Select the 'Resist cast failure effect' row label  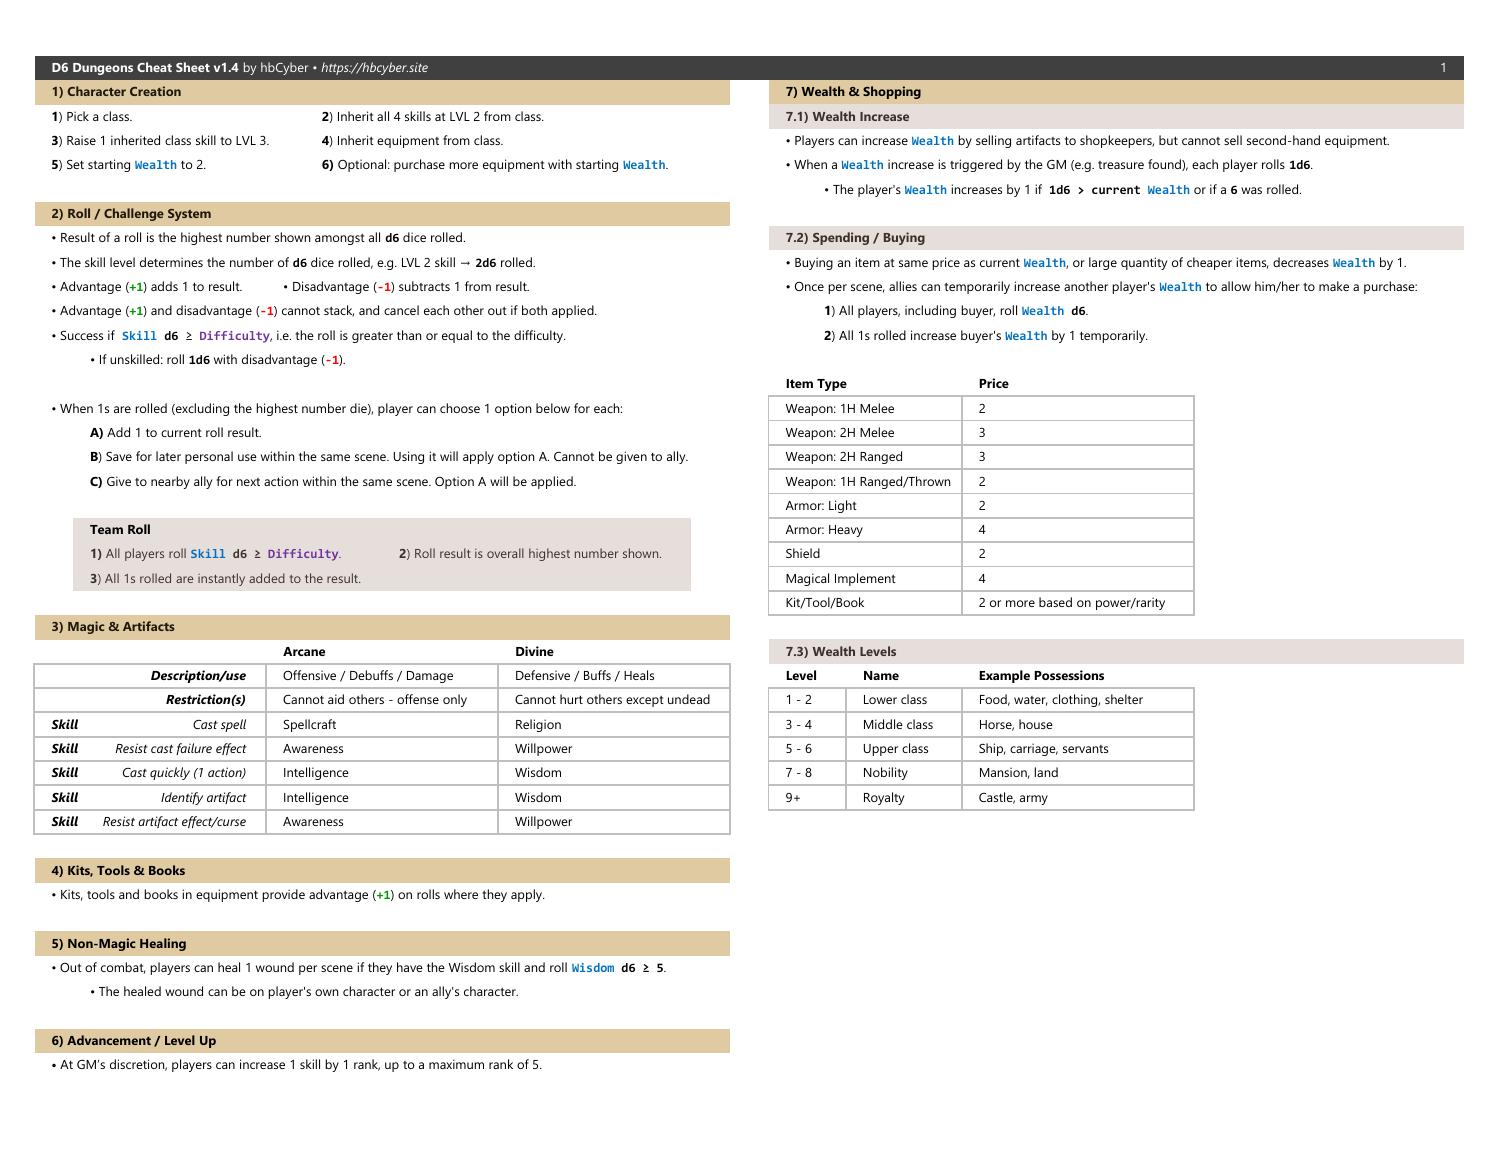pos(180,749)
